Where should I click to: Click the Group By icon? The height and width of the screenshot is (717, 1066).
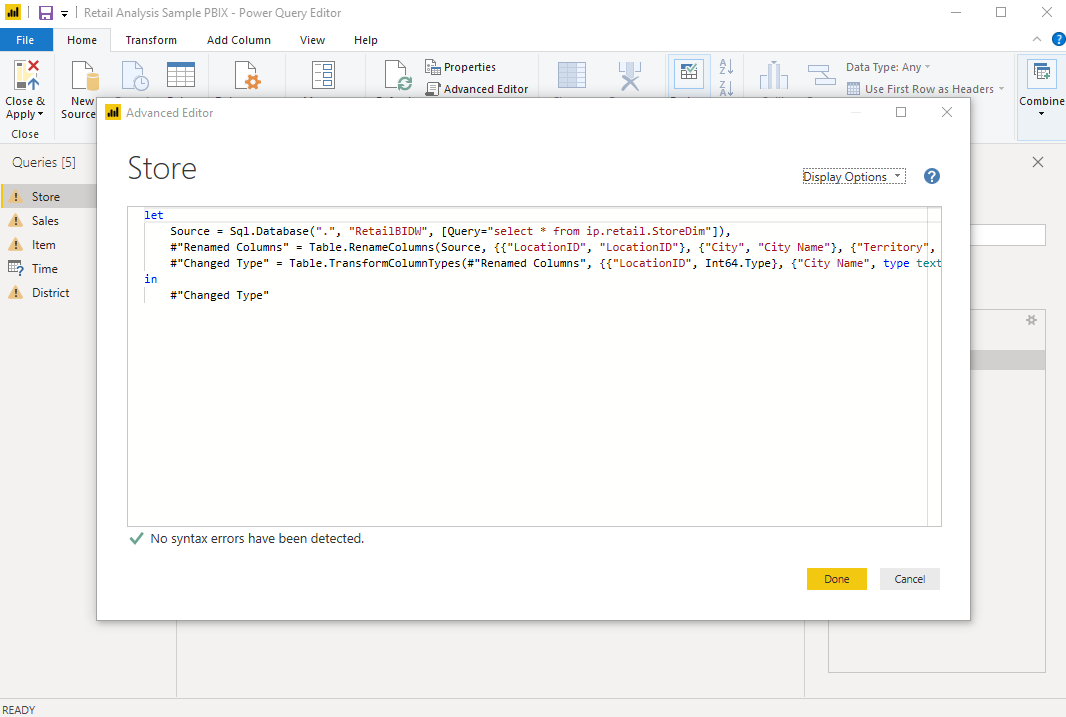[x=821, y=75]
